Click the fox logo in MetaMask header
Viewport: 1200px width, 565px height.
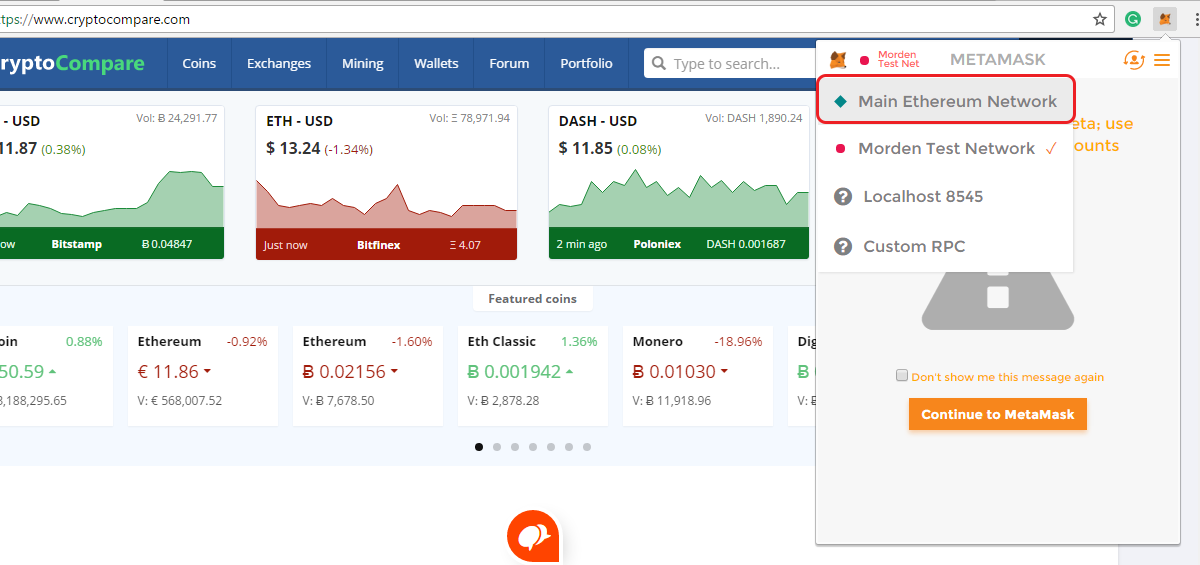point(840,60)
